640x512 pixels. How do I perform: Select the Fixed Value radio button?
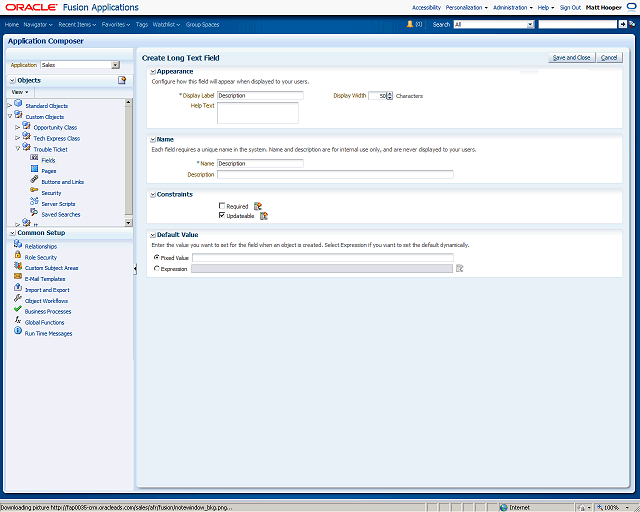point(157,258)
